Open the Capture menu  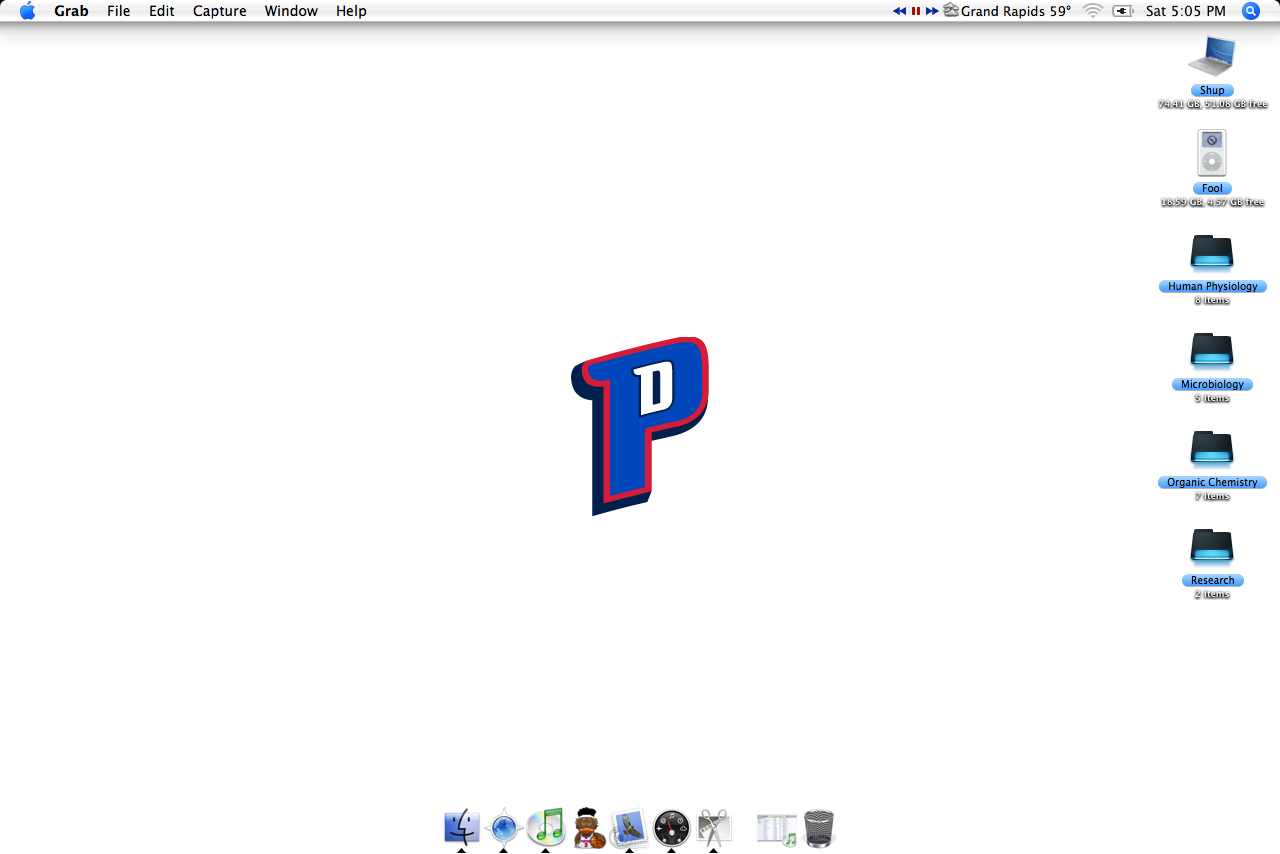pos(219,11)
